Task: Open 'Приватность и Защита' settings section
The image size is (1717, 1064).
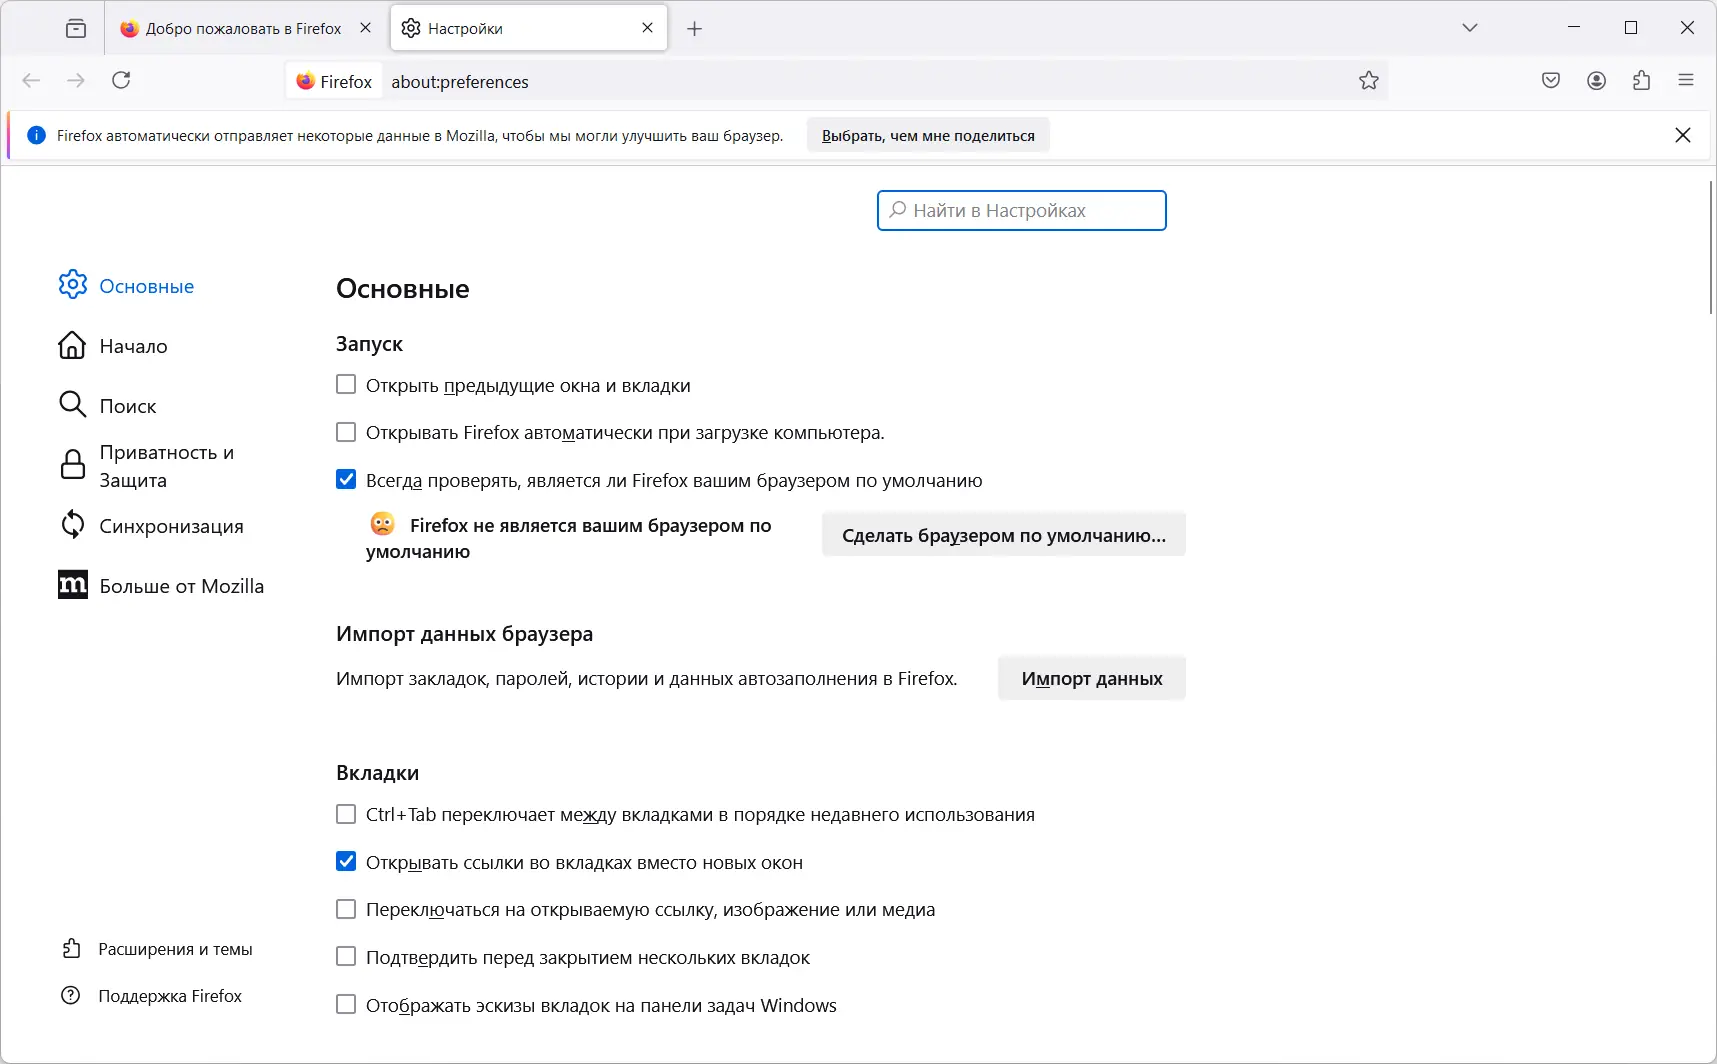Action: click(165, 466)
